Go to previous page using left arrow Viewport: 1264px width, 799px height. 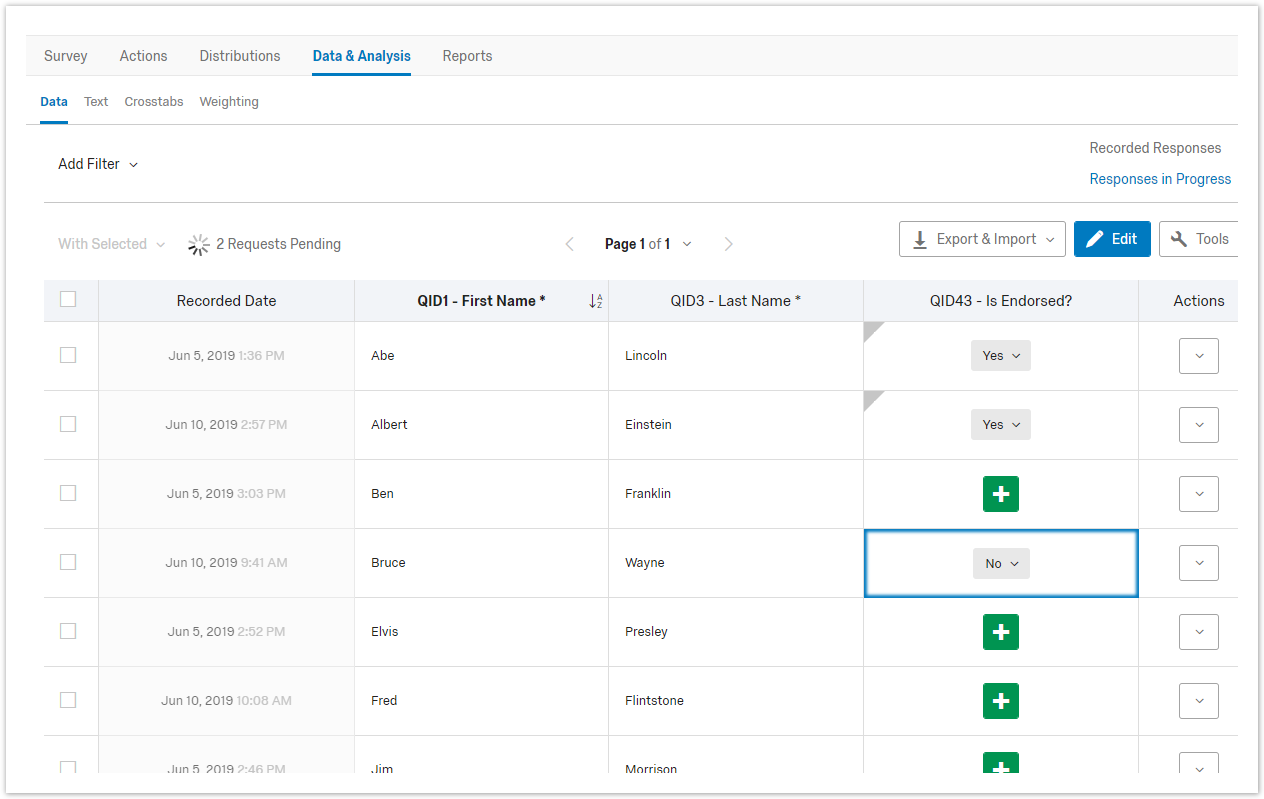coord(570,244)
